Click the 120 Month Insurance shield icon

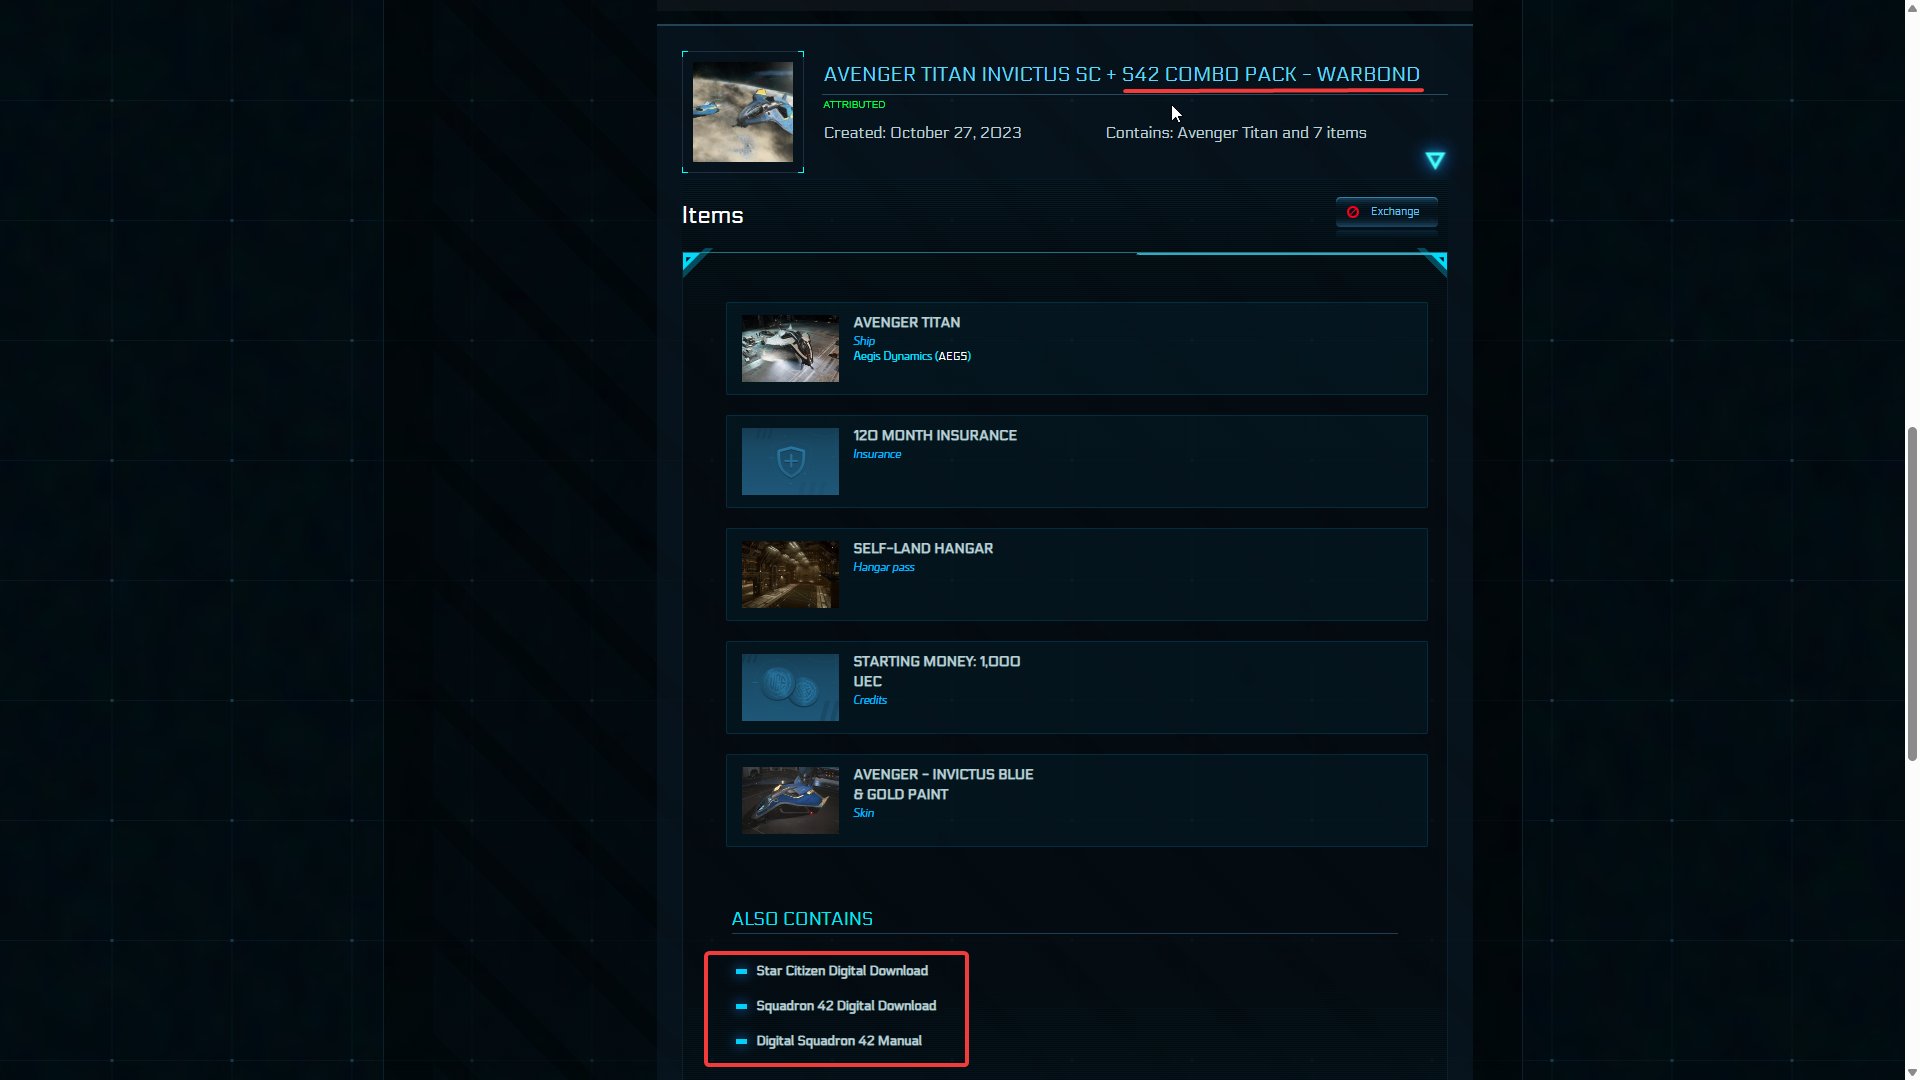point(790,461)
